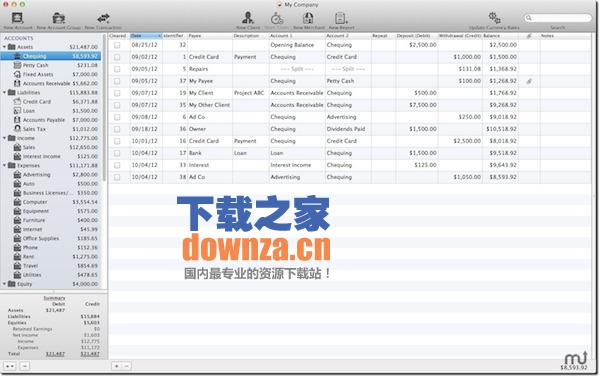Image resolution: width=600 pixels, height=377 pixels.
Task: Click the Project ABC description cell
Action: [251, 93]
